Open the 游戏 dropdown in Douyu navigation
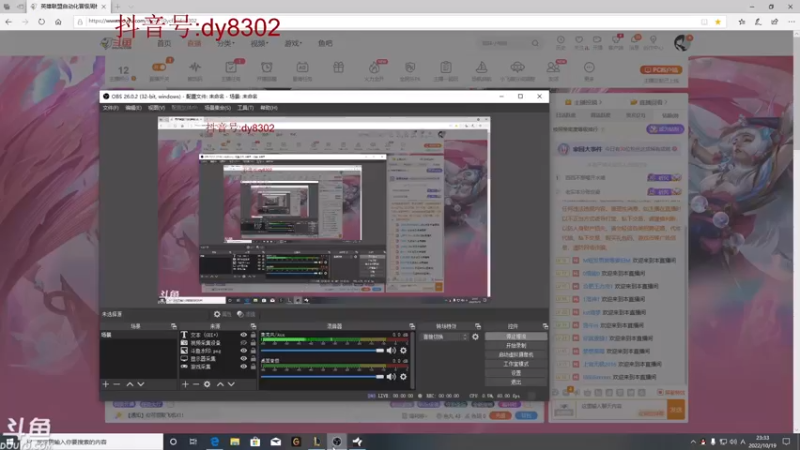The width and height of the screenshot is (800, 450). pos(293,43)
